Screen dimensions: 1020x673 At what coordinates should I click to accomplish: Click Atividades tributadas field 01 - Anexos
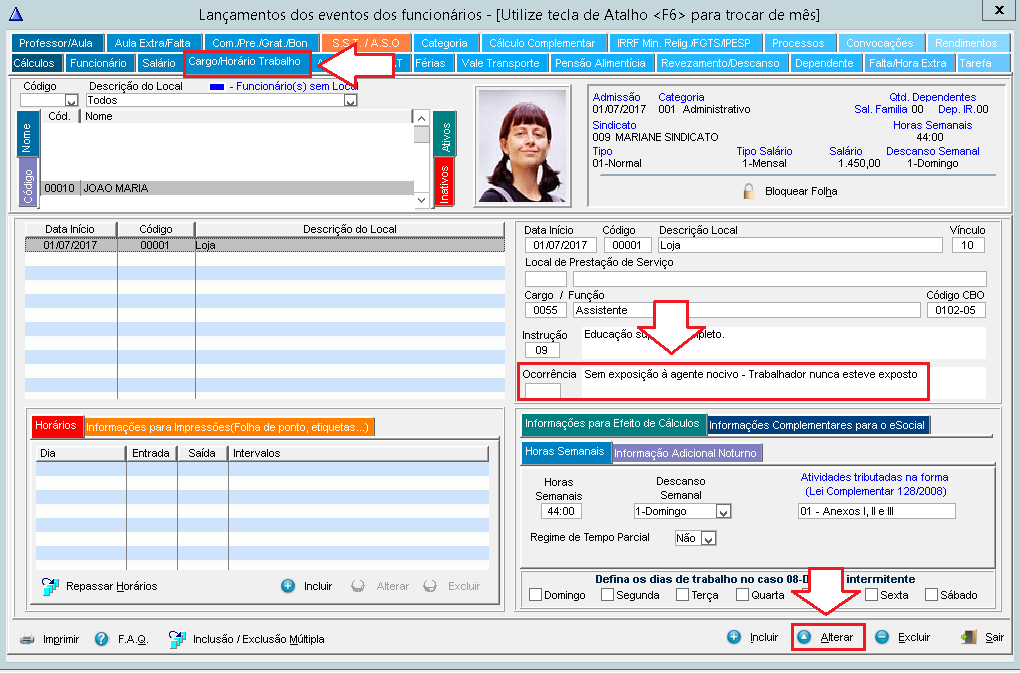[x=876, y=511]
